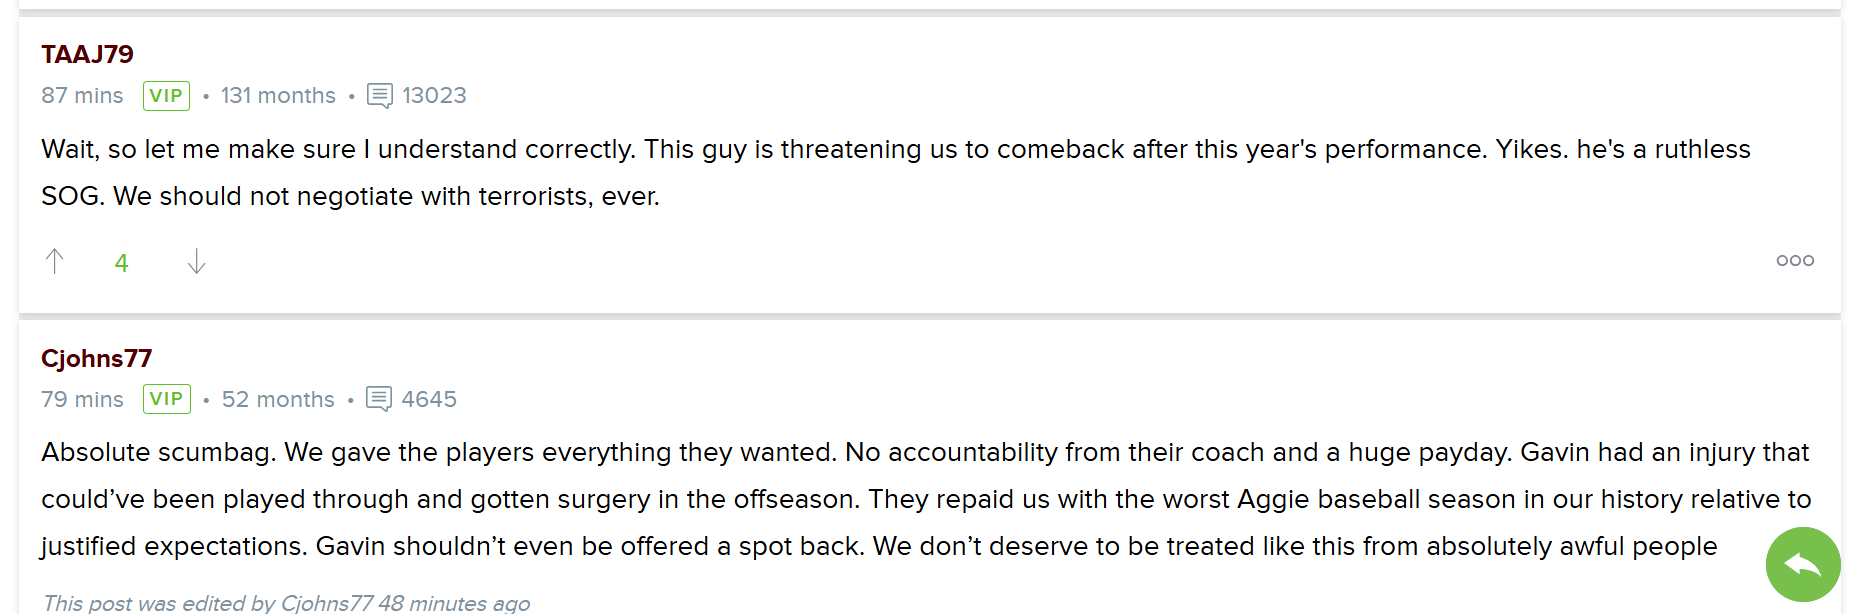Click Cjohns77's post text starting Absolute scumbag
1863x614 pixels.
point(926,499)
